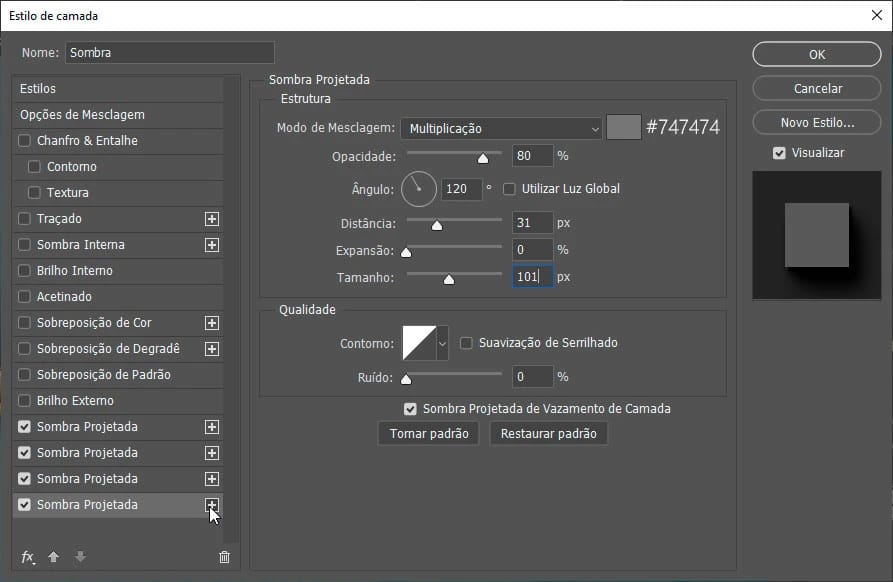Add another Sombra Projetada with its plus icon
This screenshot has width=893, height=582.
coord(211,504)
